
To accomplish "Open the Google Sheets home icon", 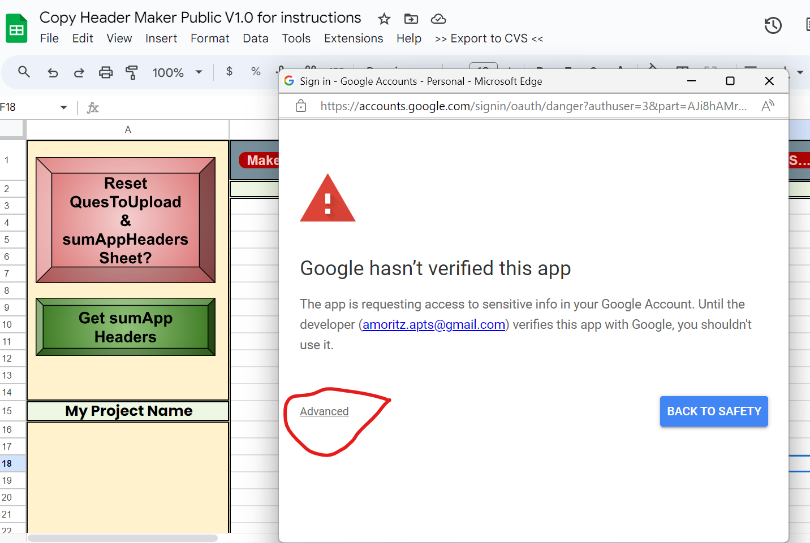I will [x=17, y=28].
